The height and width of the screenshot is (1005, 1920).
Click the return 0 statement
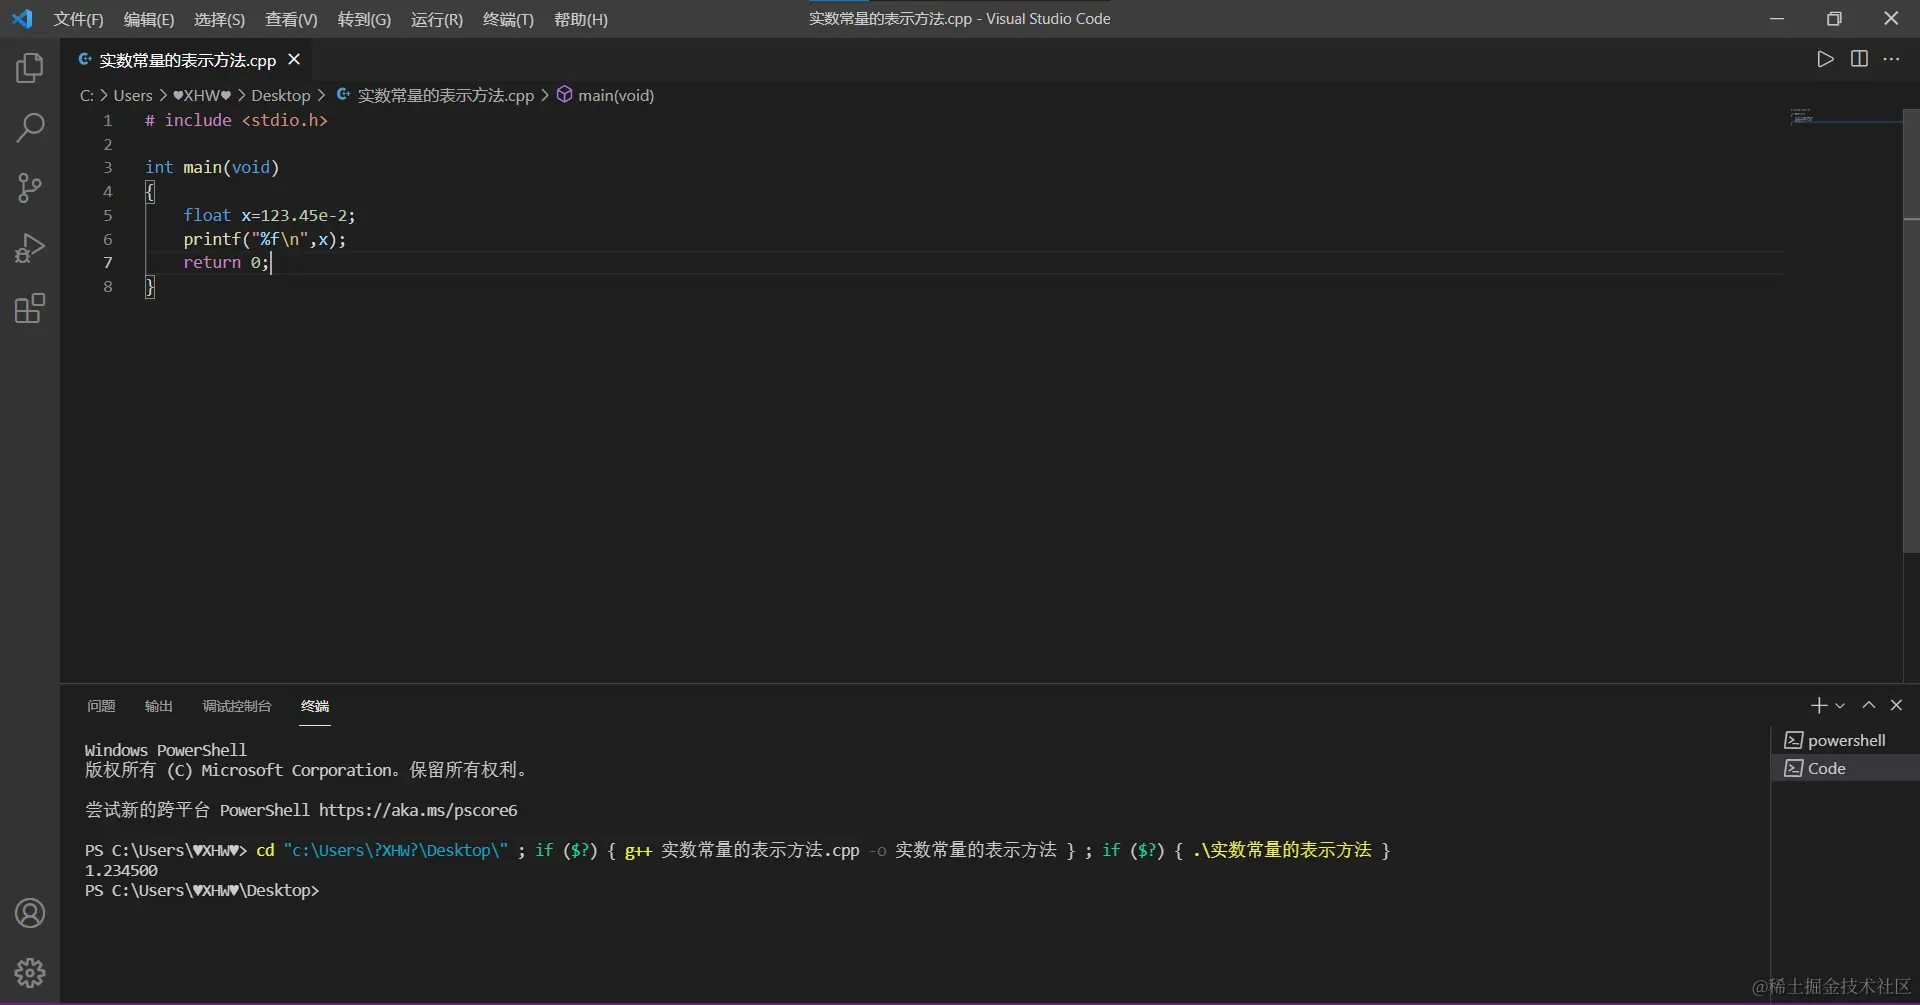226,262
